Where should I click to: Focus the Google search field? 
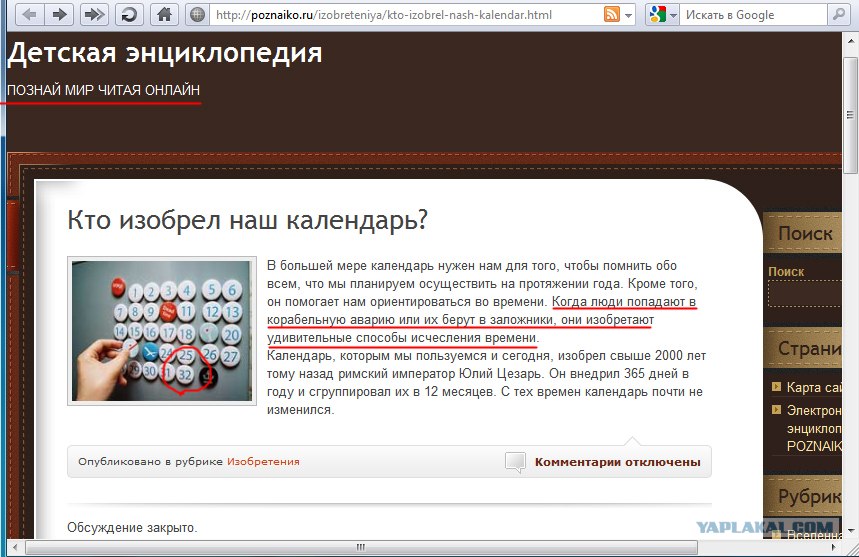[x=755, y=15]
